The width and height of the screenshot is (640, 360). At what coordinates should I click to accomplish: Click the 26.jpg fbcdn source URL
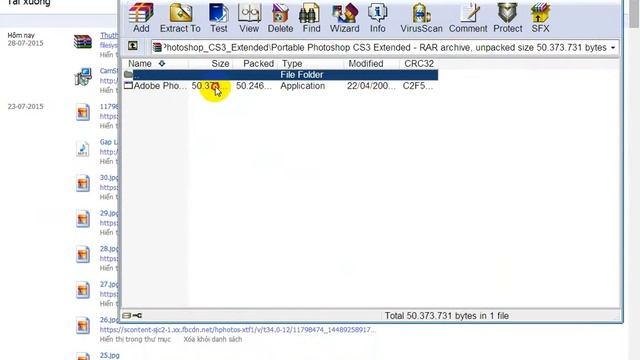pyautogui.click(x=238, y=329)
